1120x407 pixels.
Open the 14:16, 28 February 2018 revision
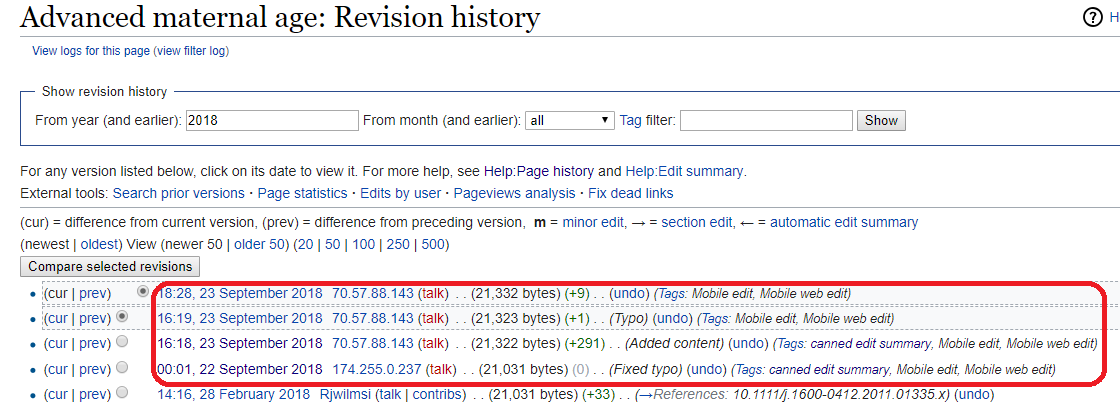click(234, 394)
